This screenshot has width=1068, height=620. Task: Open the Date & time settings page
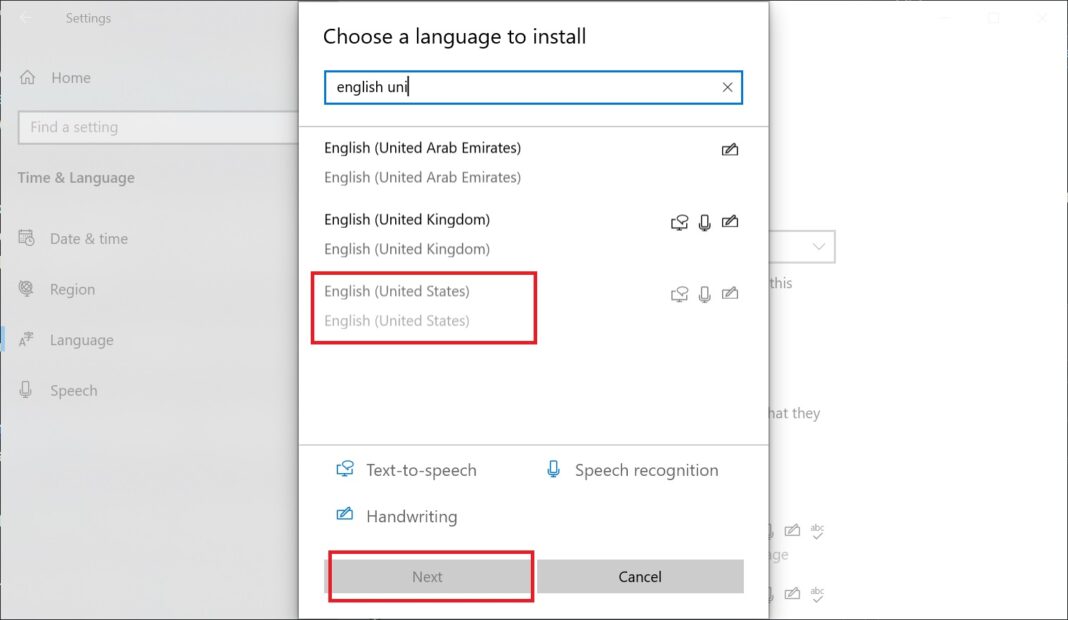[88, 239]
